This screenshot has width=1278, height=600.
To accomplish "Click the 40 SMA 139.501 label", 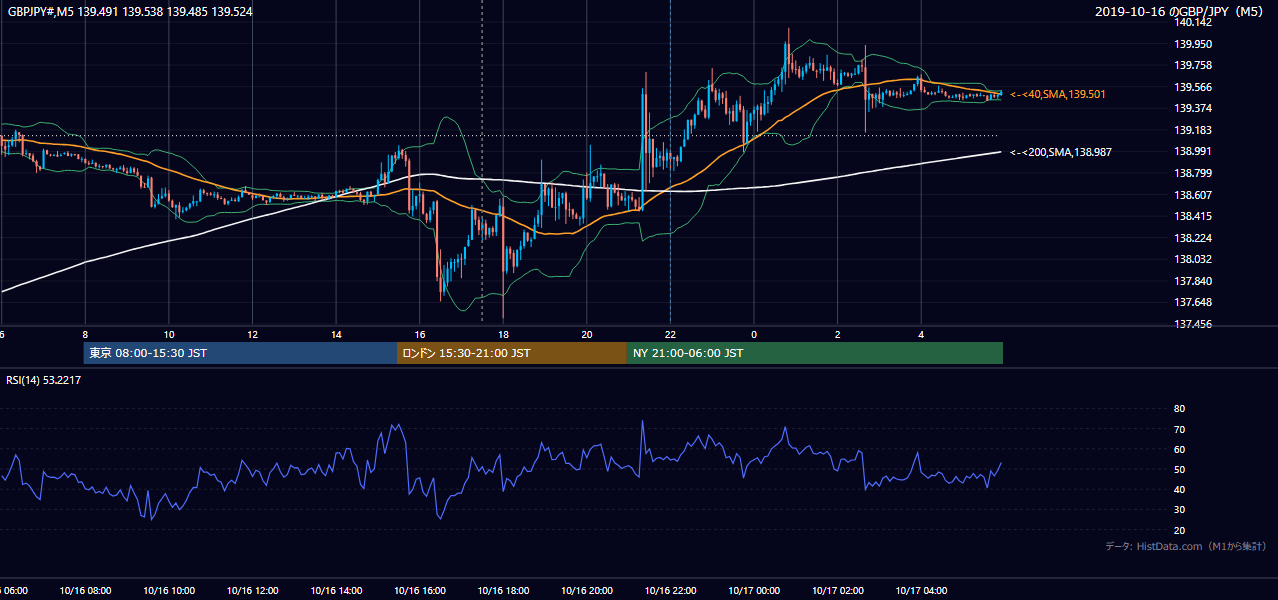I will pyautogui.click(x=1057, y=94).
